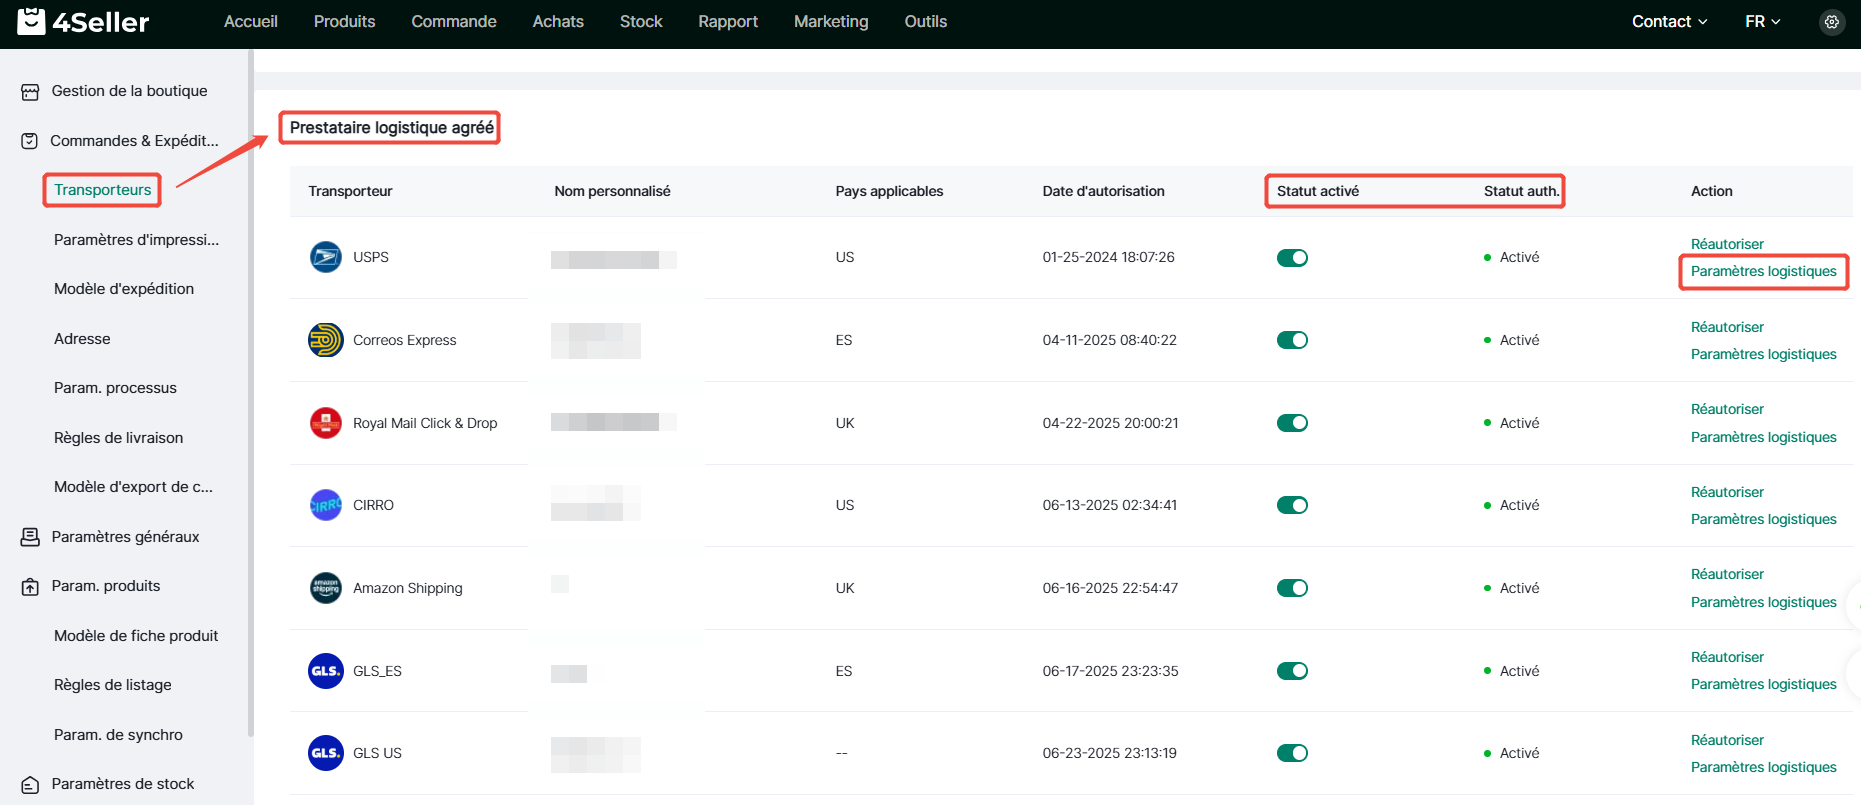Click Réautoriser for CIRRO
The width and height of the screenshot is (1861, 805).
point(1727,492)
